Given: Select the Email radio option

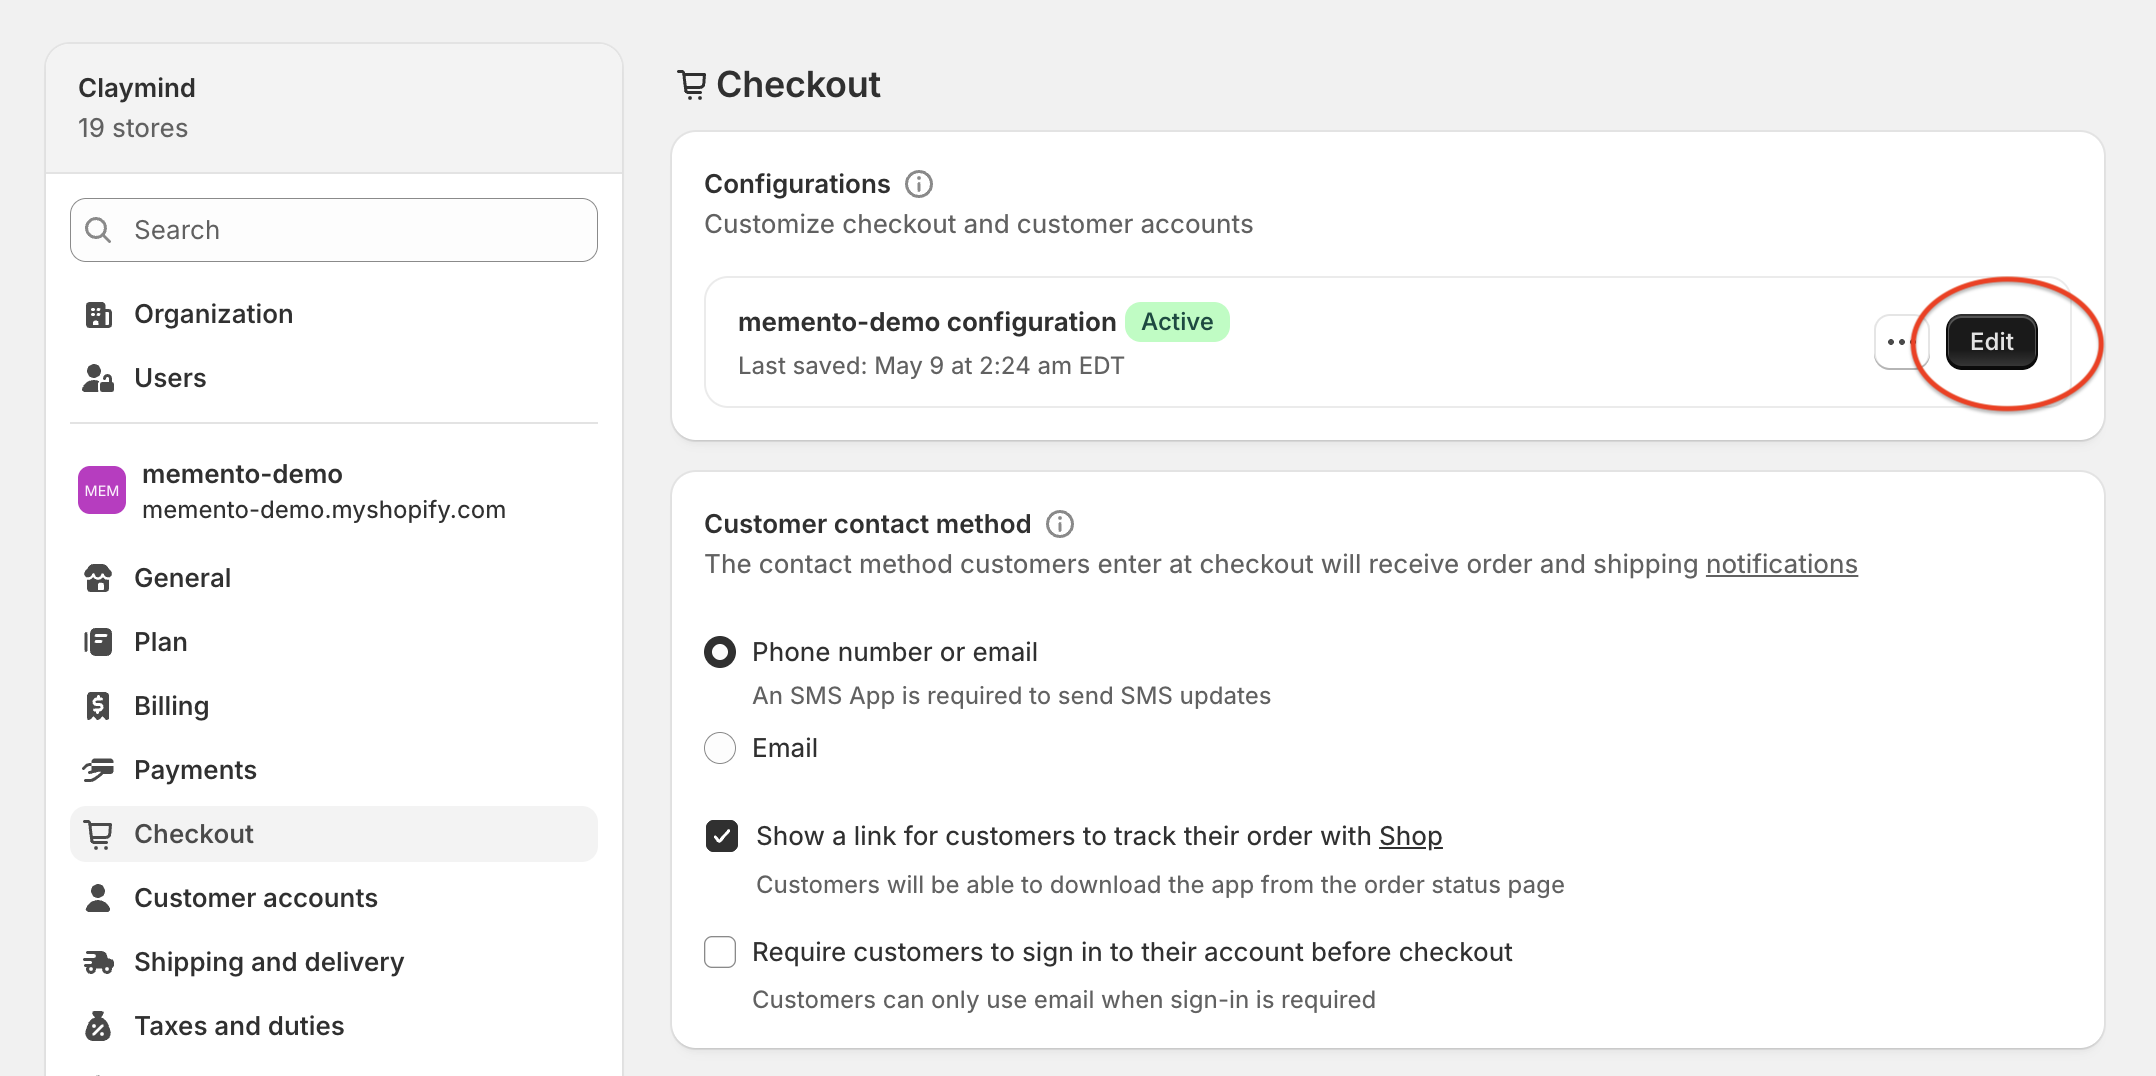Looking at the screenshot, I should click(x=720, y=749).
